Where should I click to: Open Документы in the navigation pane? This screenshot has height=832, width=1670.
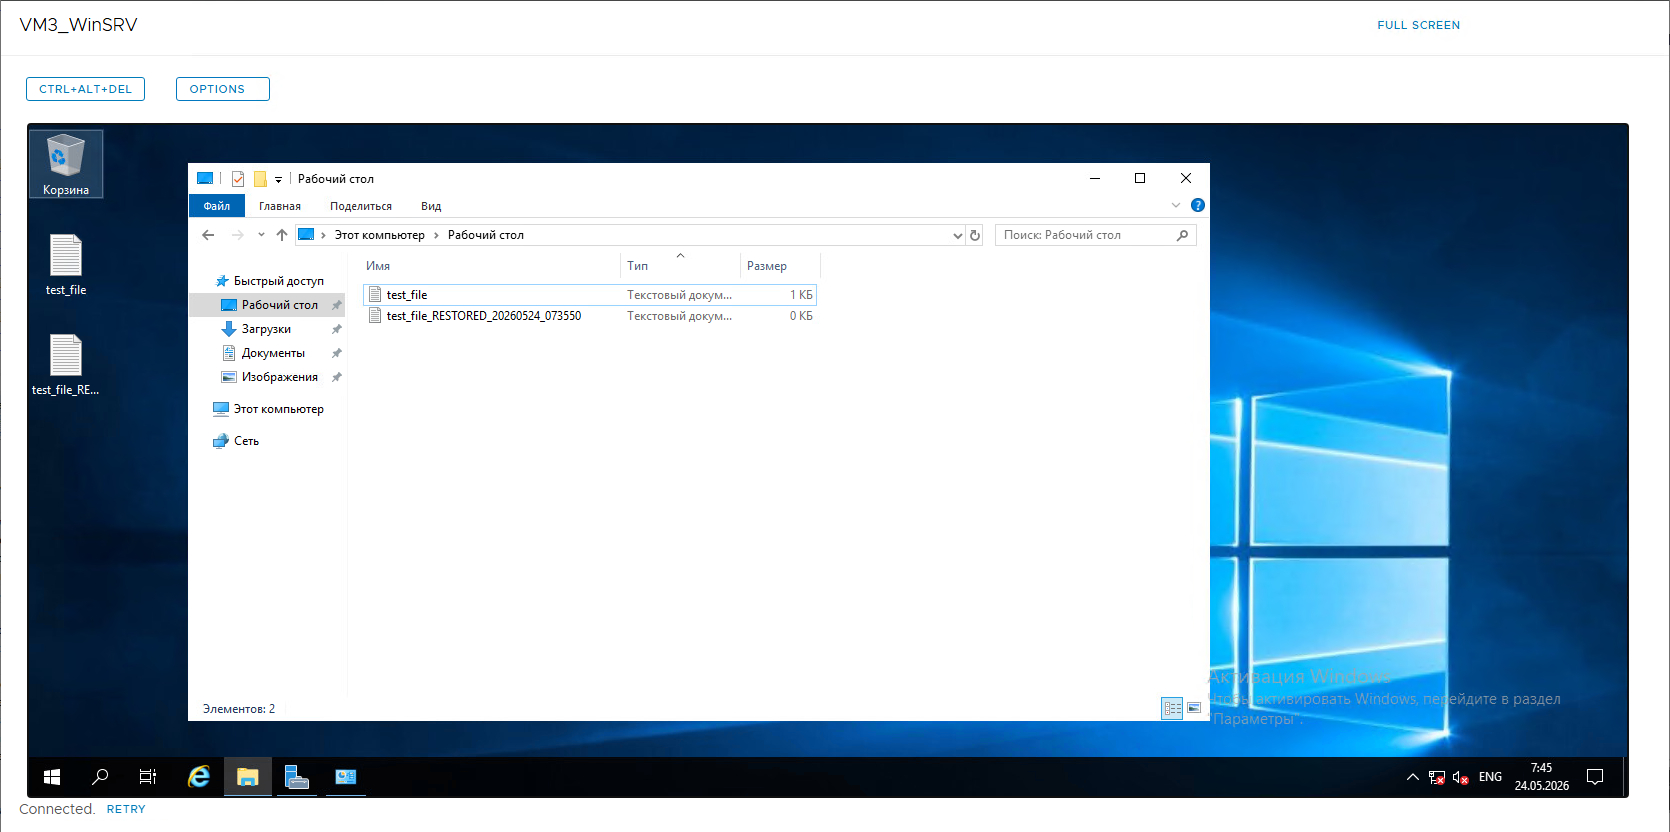tap(273, 353)
